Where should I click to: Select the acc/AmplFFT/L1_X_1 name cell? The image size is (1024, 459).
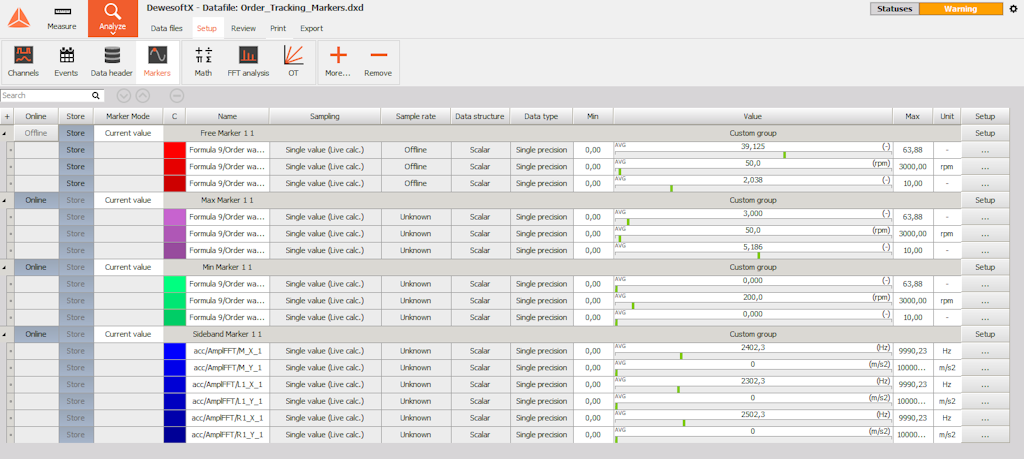pos(227,384)
